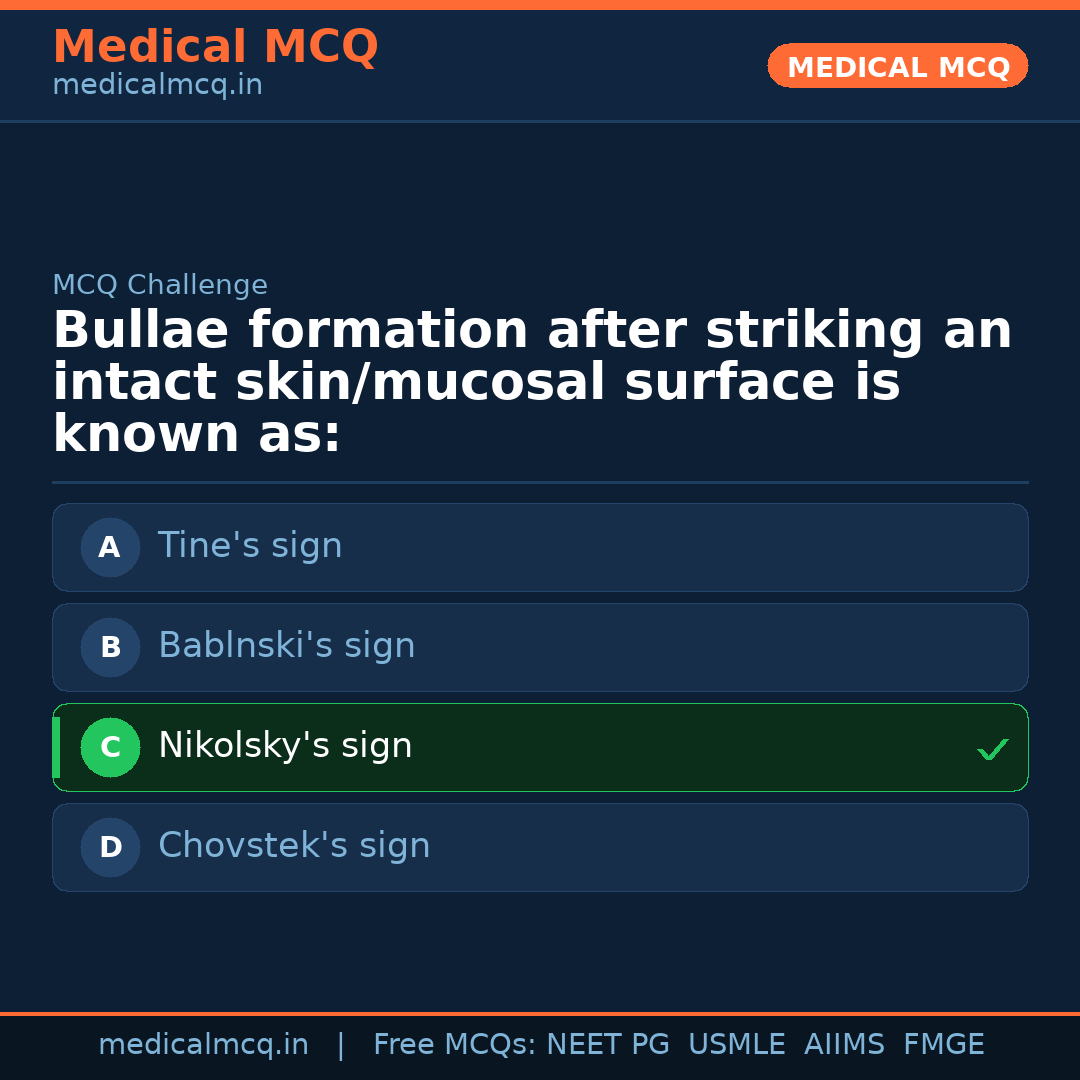The height and width of the screenshot is (1080, 1080).
Task: Select the letter B option circle
Action: (x=110, y=647)
